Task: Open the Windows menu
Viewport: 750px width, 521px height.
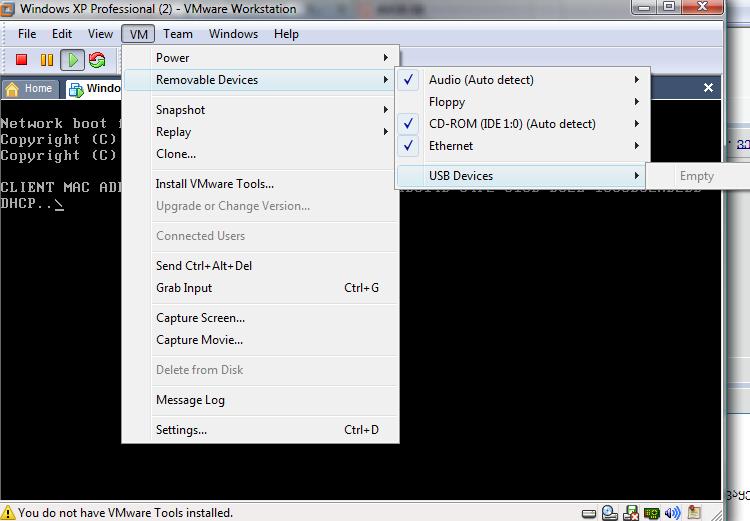Action: click(x=233, y=34)
